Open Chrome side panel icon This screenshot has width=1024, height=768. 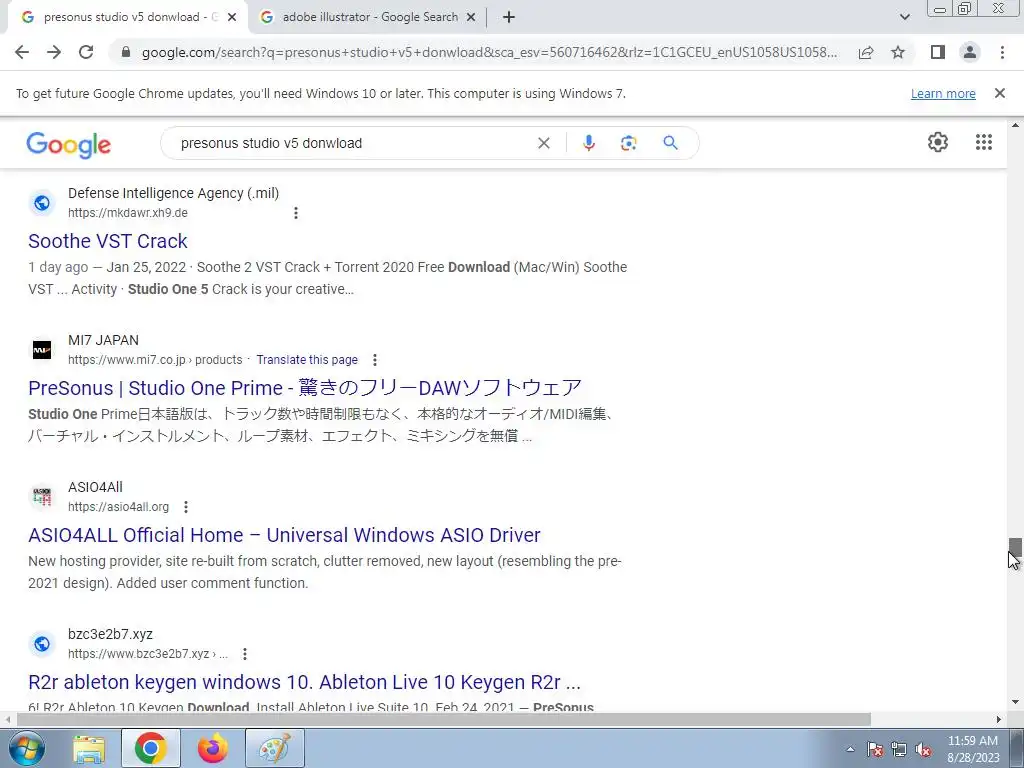pos(938,52)
